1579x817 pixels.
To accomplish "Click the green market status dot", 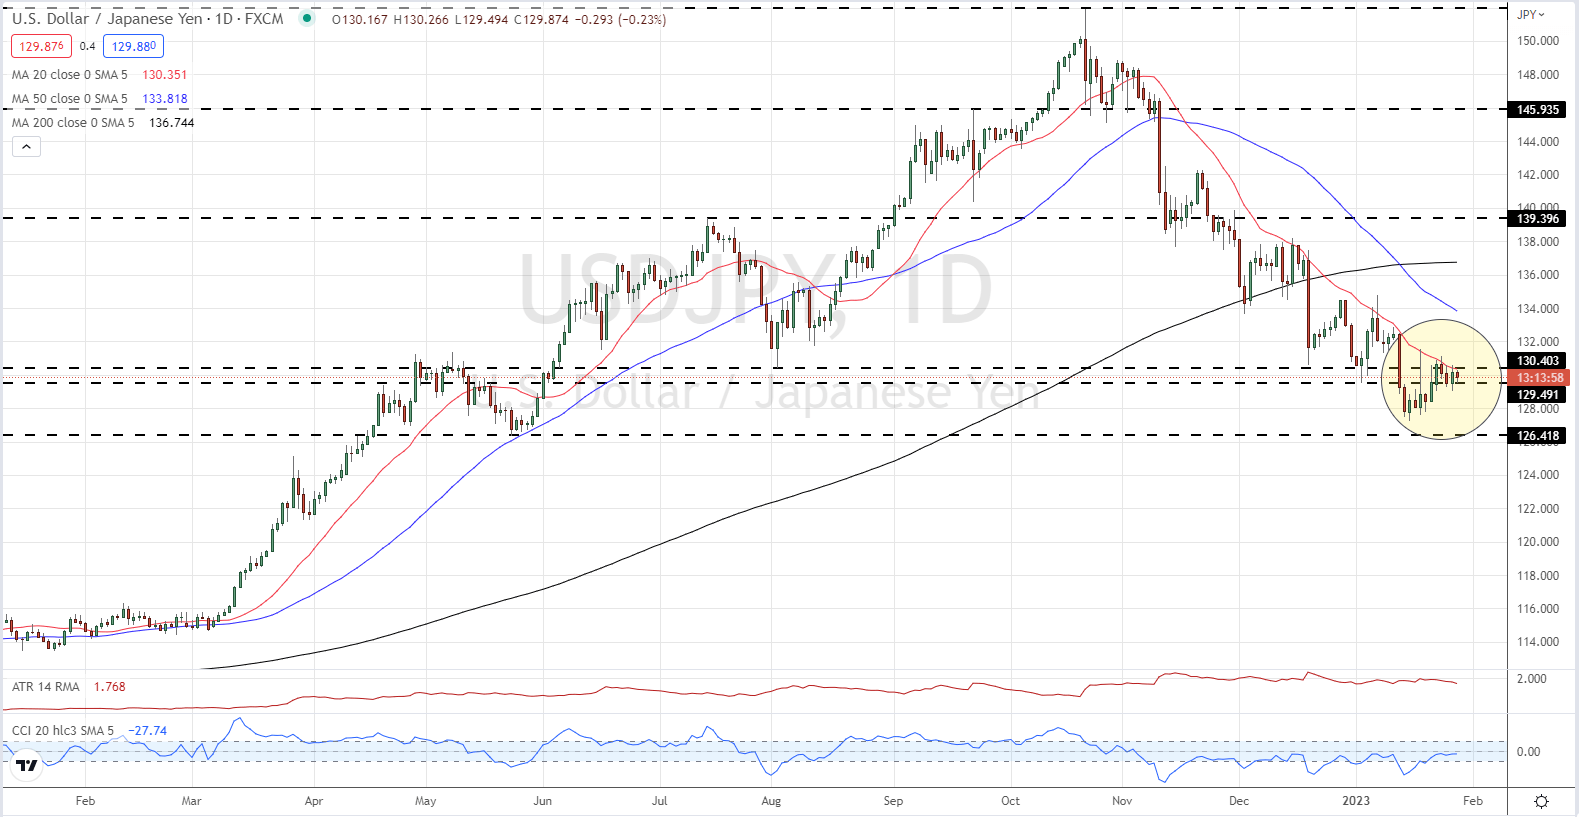I will pos(306,18).
